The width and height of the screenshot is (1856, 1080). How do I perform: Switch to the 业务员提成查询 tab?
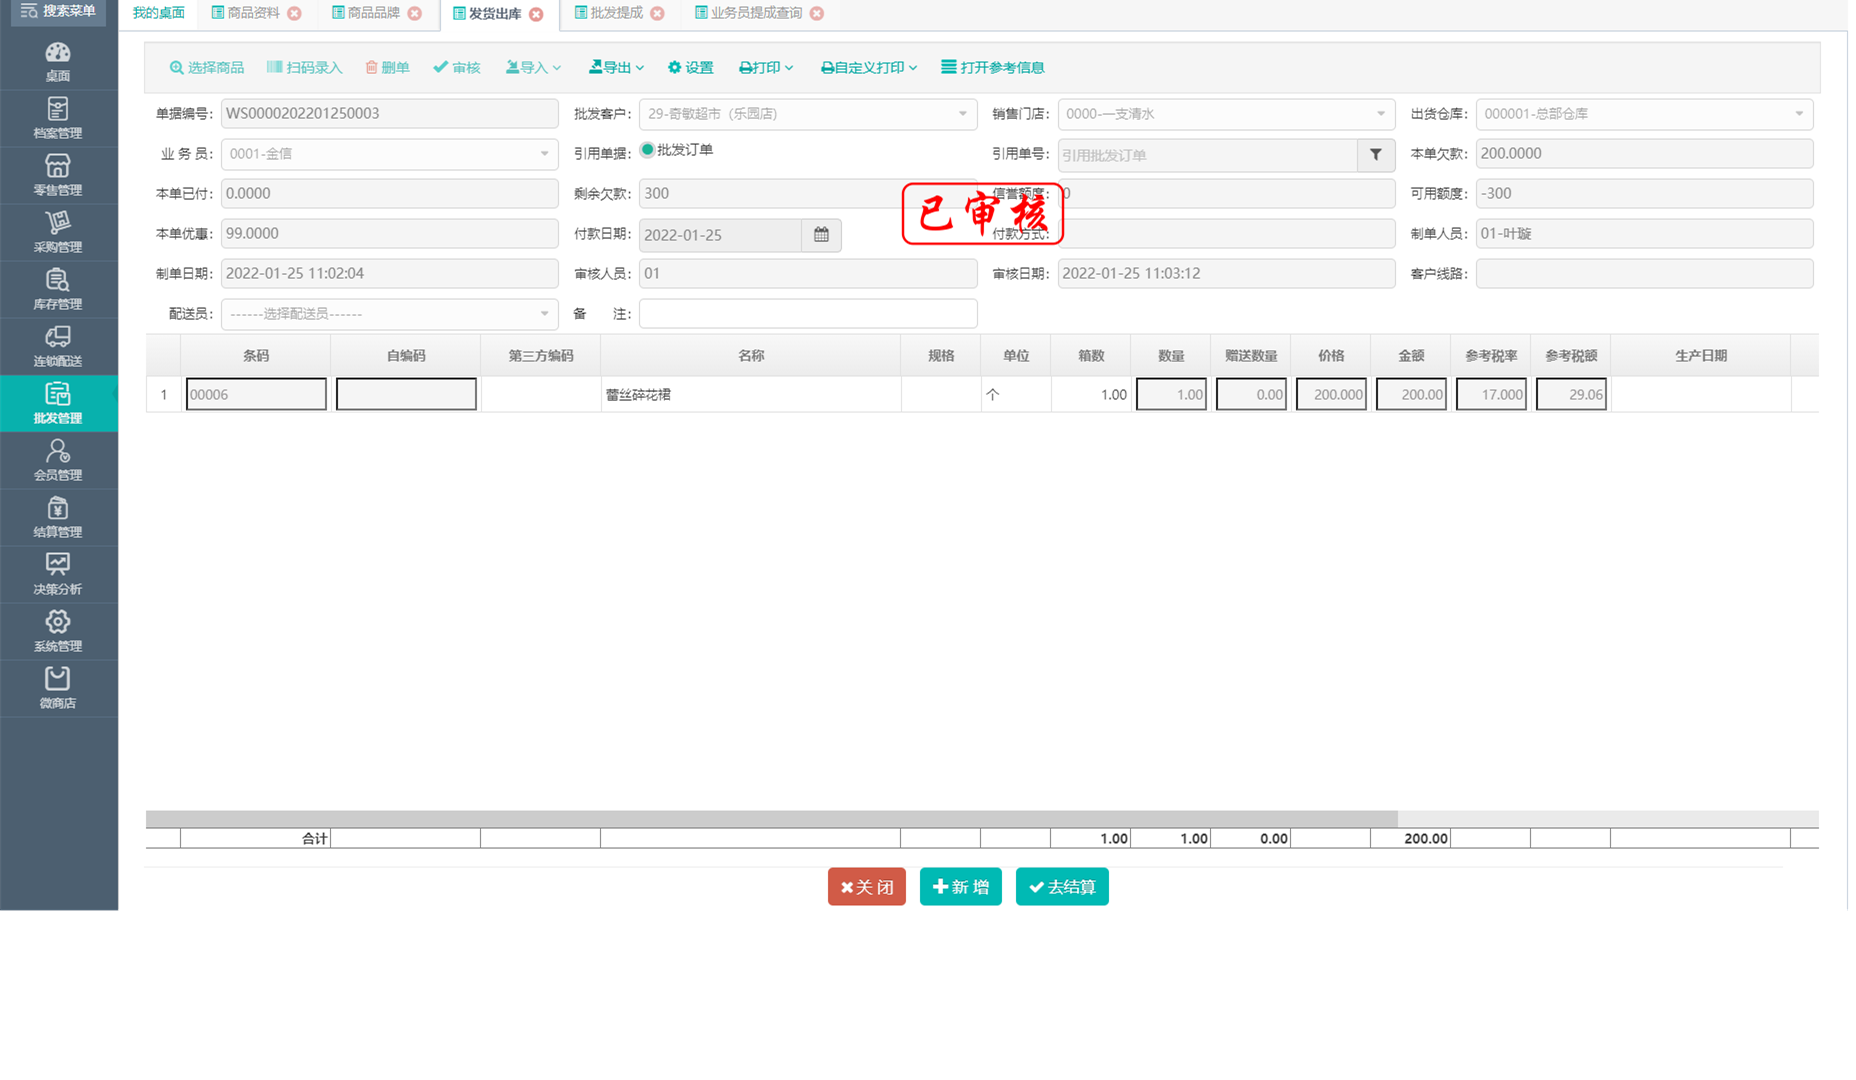(749, 13)
